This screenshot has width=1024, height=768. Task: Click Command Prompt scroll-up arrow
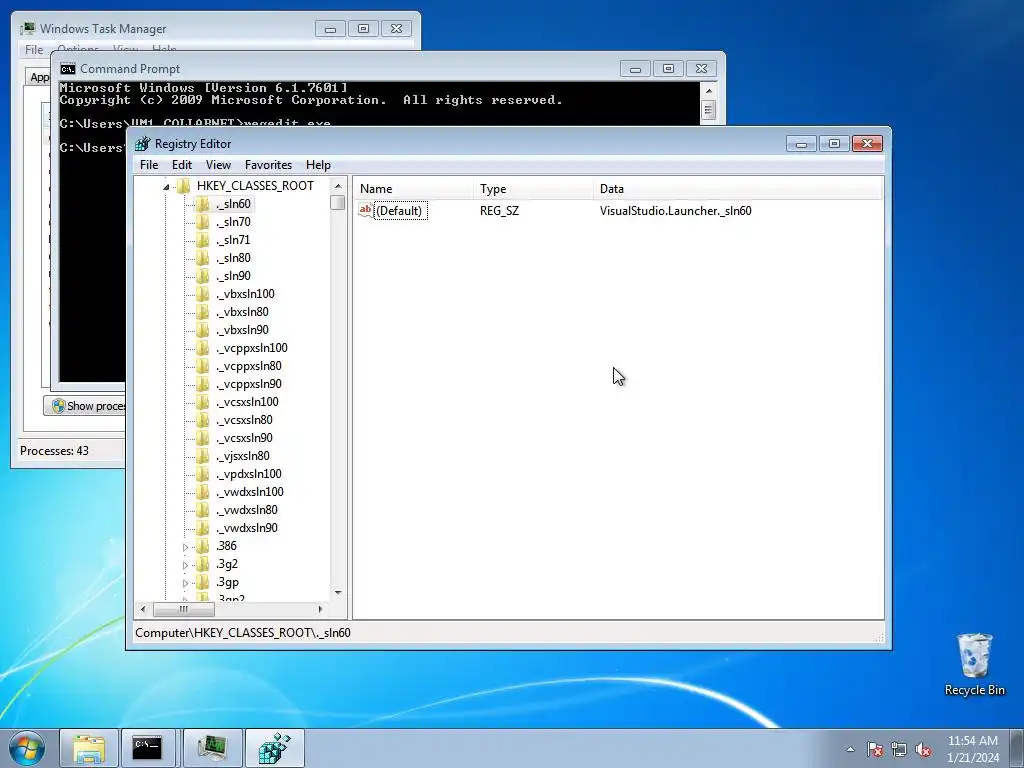pos(709,91)
